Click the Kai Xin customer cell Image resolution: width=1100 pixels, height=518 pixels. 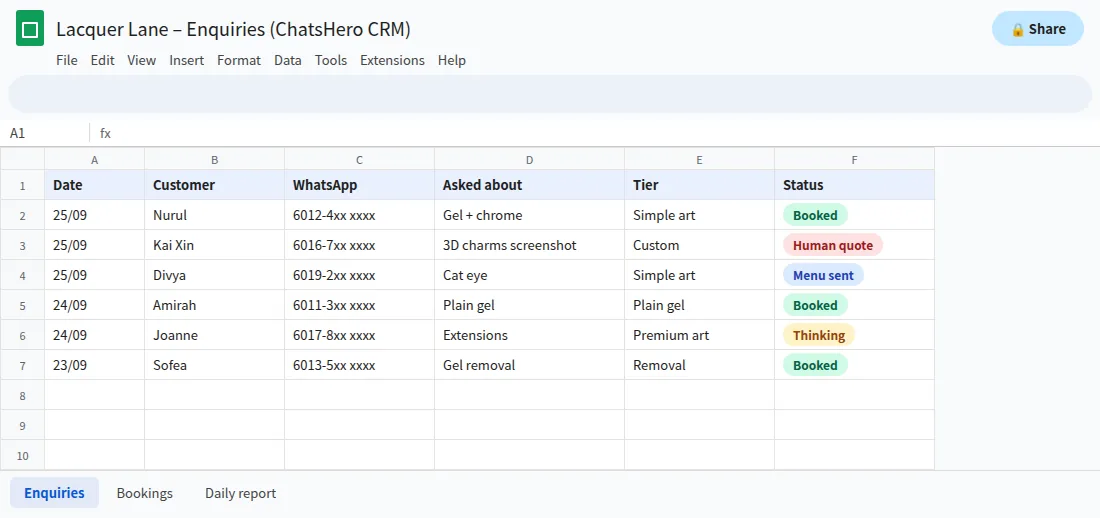pos(215,245)
